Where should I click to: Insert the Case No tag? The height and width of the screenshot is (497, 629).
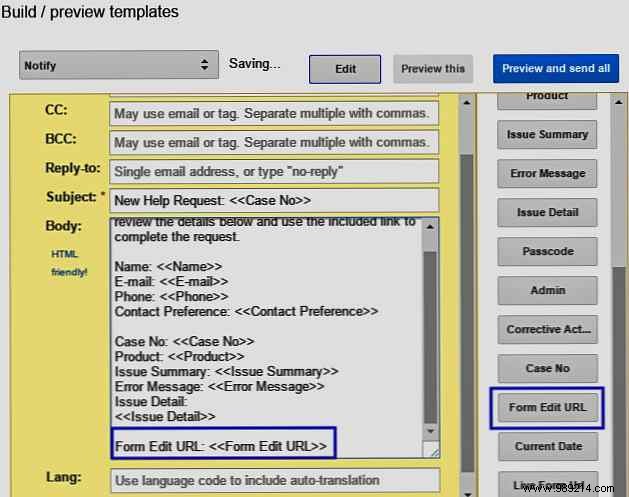547,368
